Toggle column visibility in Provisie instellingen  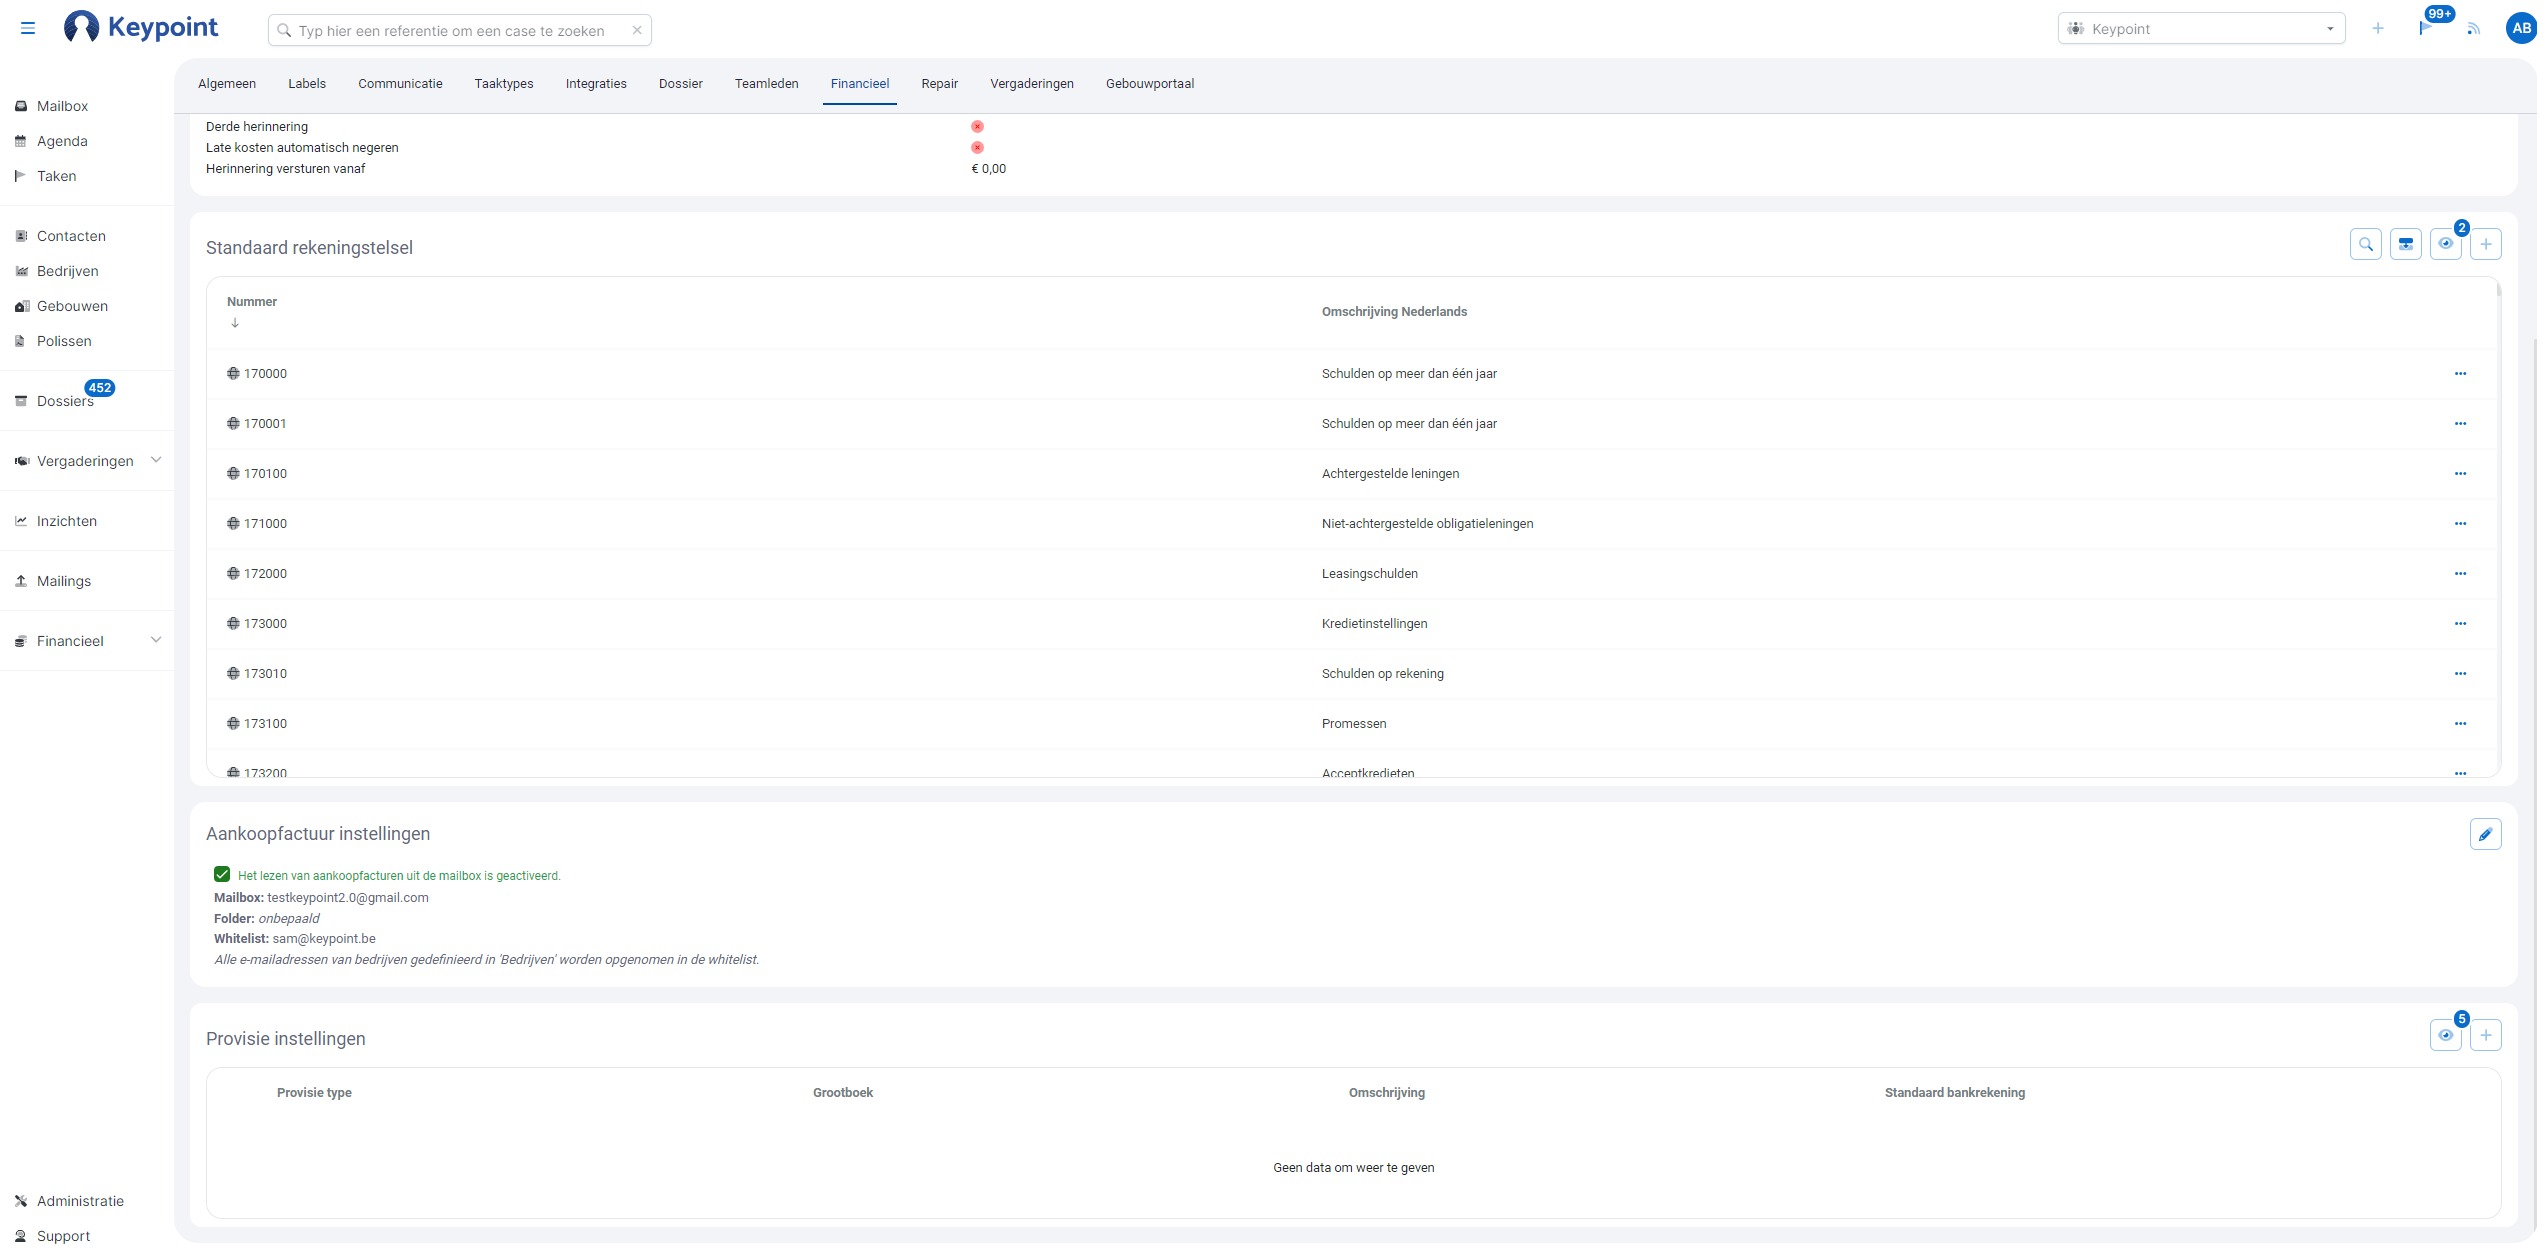[x=2445, y=1035]
